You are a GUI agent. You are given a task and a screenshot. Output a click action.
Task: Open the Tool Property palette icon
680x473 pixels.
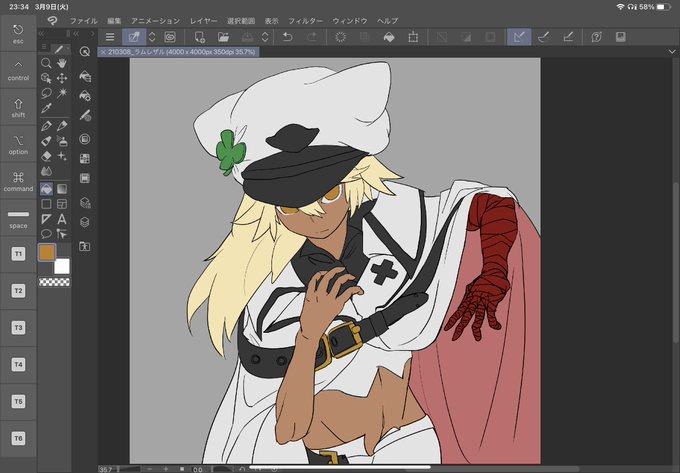(85, 95)
